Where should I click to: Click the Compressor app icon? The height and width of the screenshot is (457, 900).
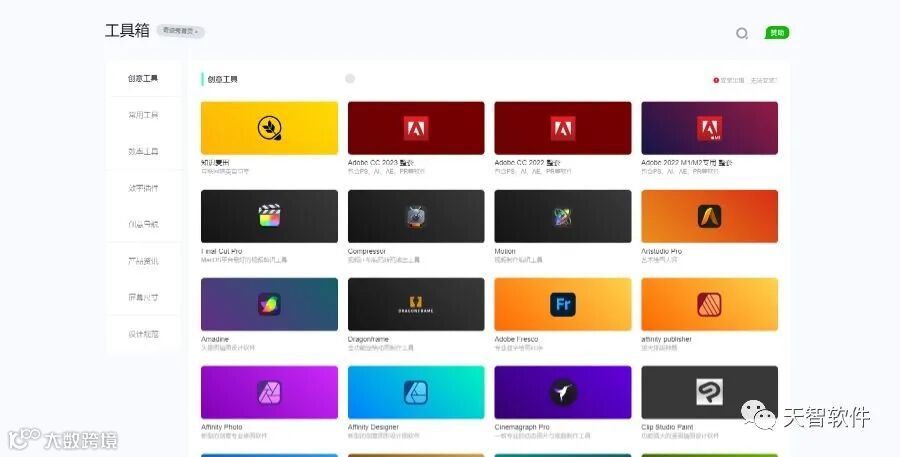tap(416, 216)
